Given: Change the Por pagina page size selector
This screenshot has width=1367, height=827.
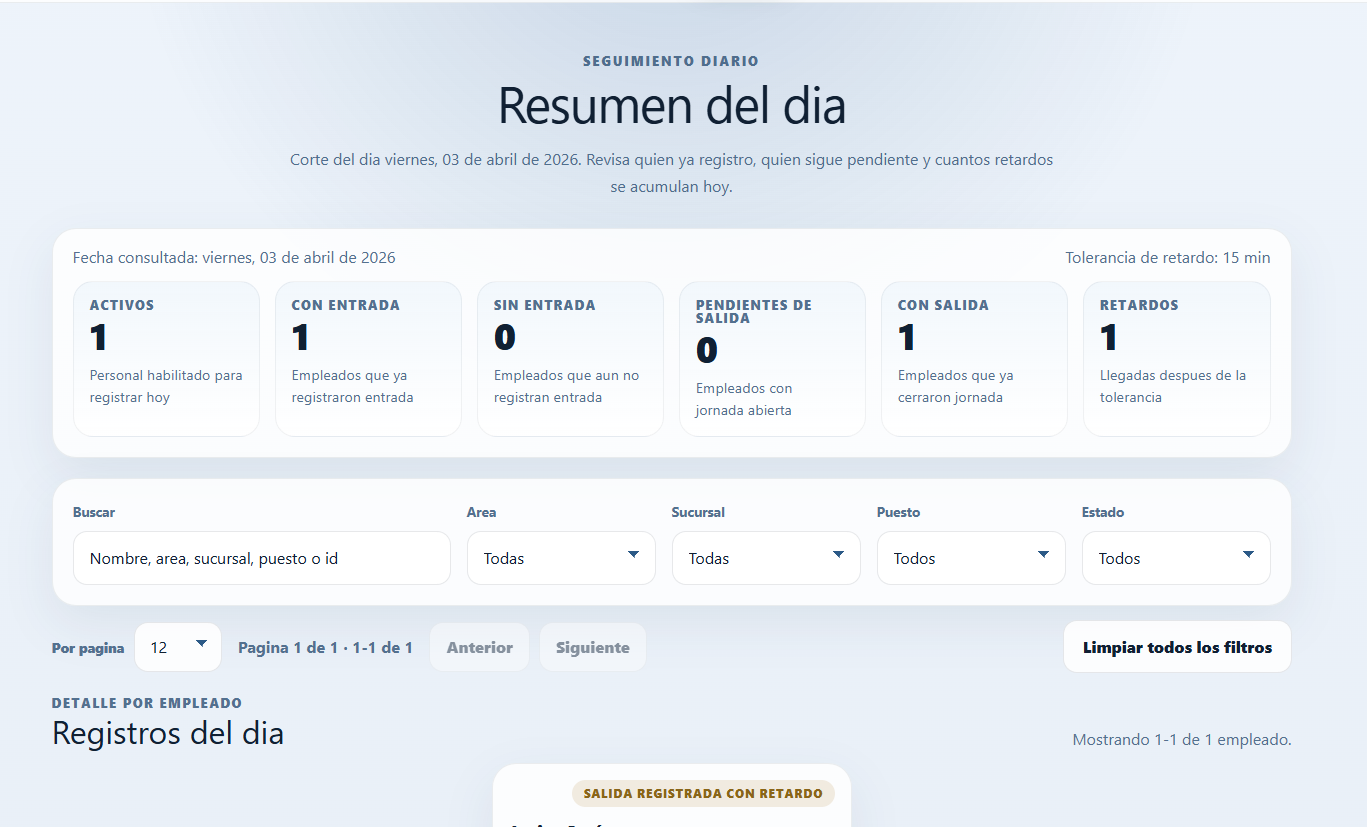Looking at the screenshot, I should point(177,646).
